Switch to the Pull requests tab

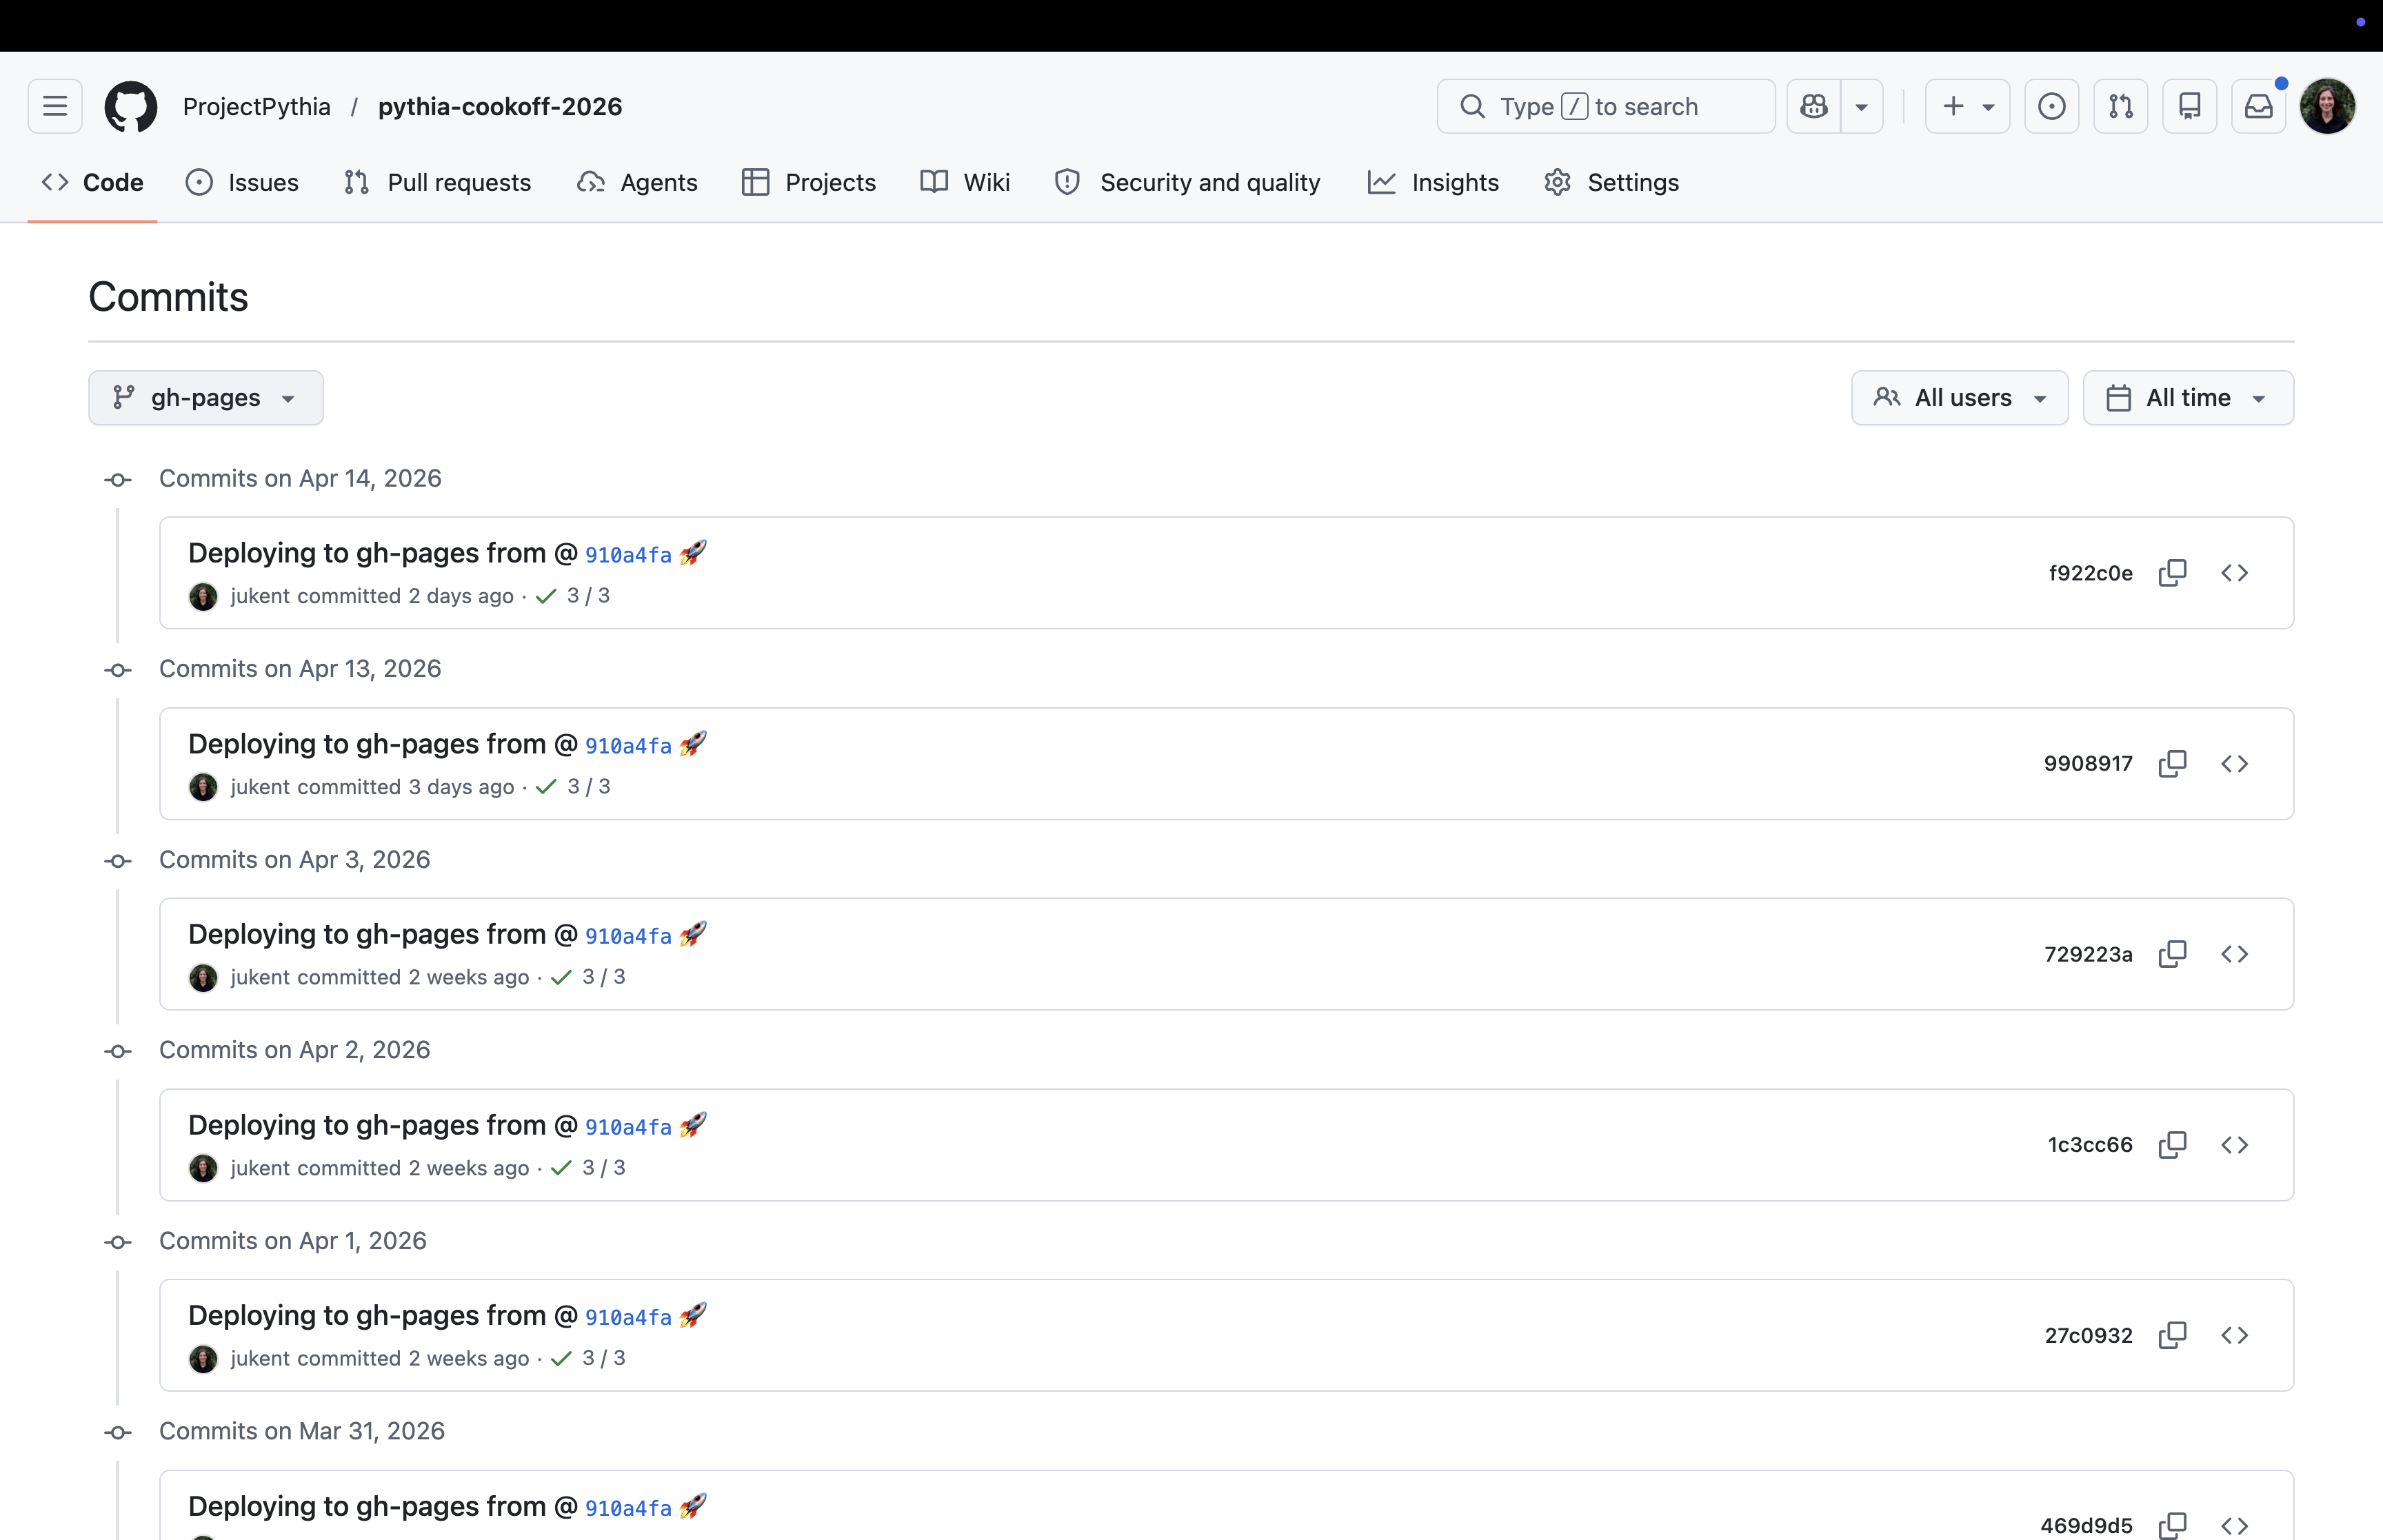pyautogui.click(x=437, y=182)
